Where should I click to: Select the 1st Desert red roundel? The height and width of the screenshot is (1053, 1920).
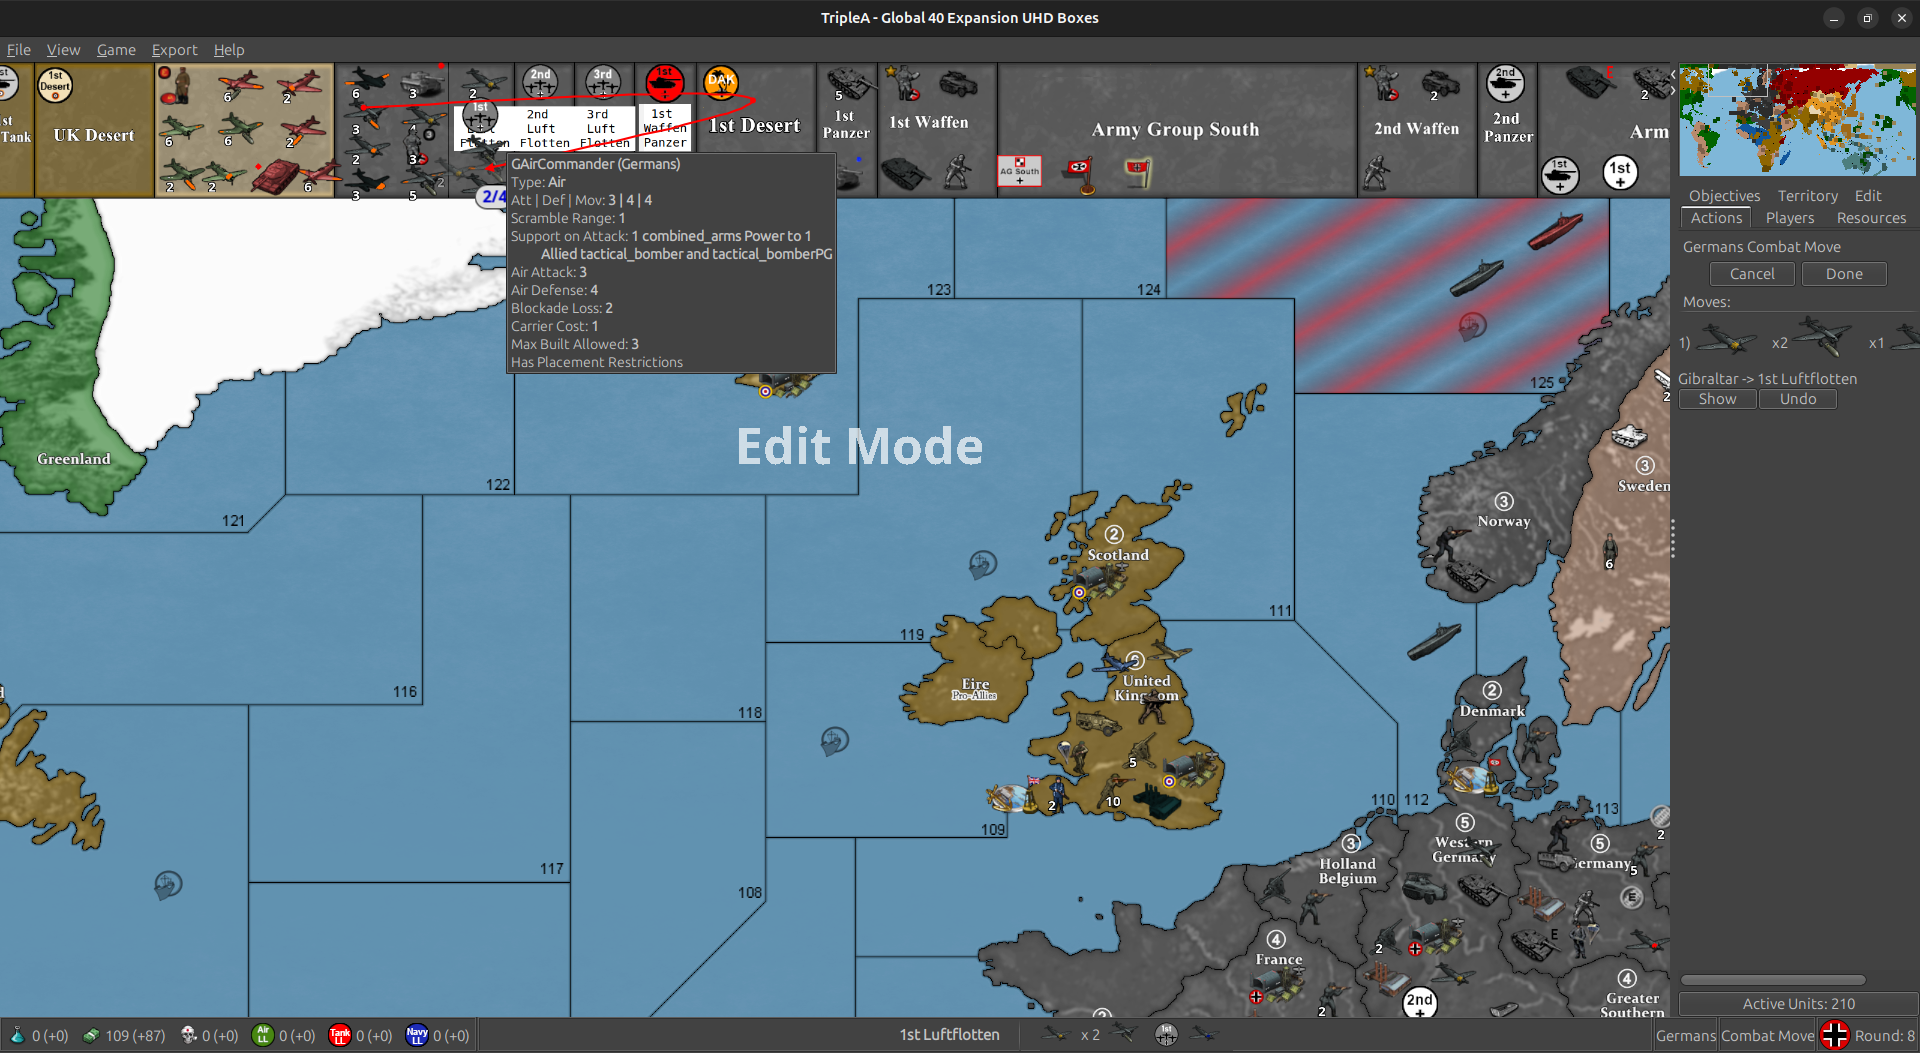[665, 84]
